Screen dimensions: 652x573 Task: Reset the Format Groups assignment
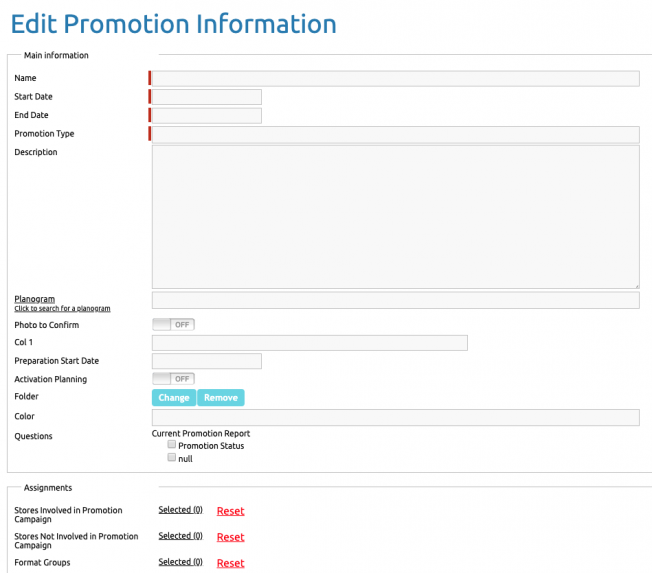click(230, 563)
